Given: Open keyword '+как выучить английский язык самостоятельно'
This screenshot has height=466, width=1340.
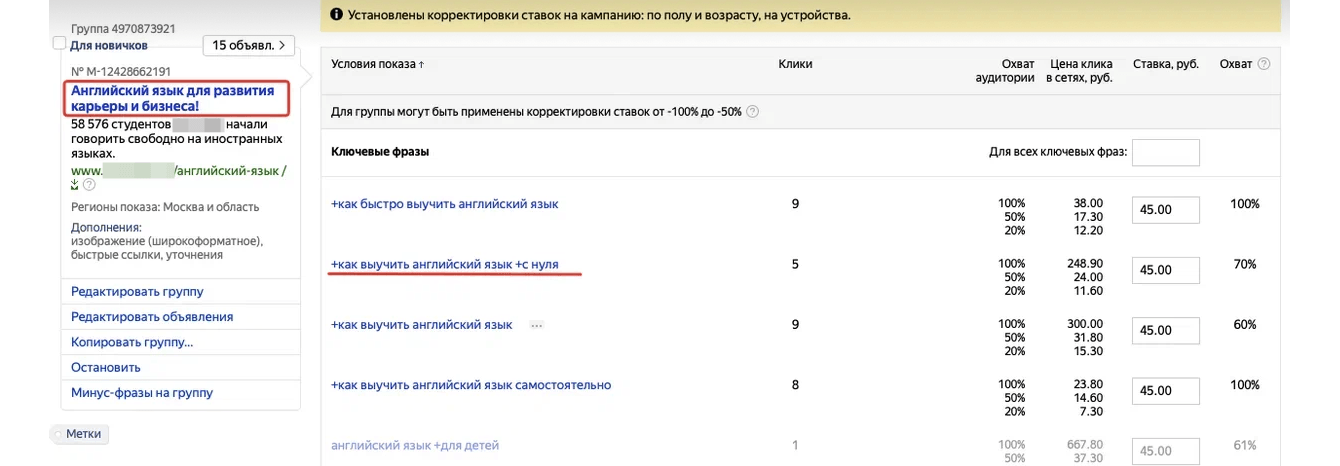Looking at the screenshot, I should click(x=470, y=385).
